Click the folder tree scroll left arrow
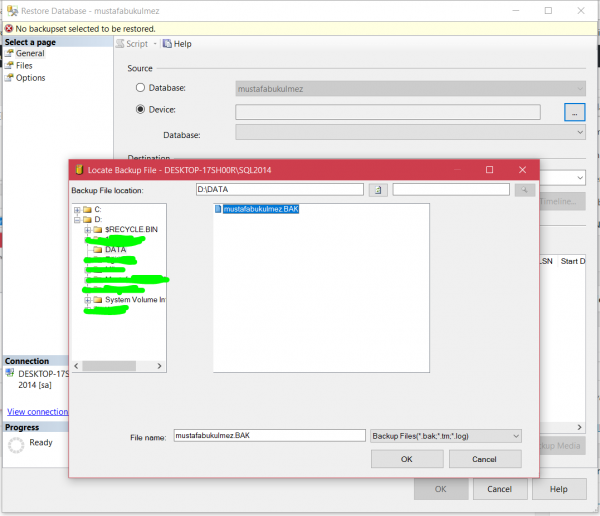 (76, 366)
